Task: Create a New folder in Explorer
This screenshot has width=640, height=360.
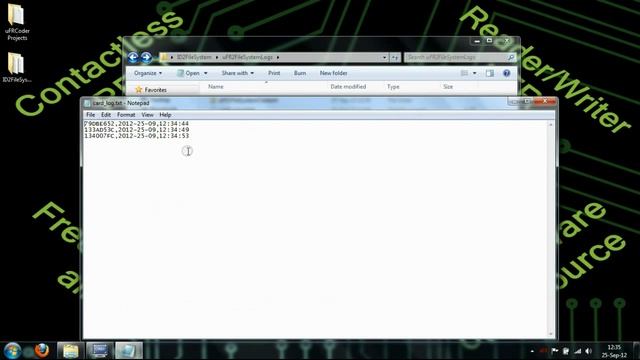Action: tap(333, 73)
